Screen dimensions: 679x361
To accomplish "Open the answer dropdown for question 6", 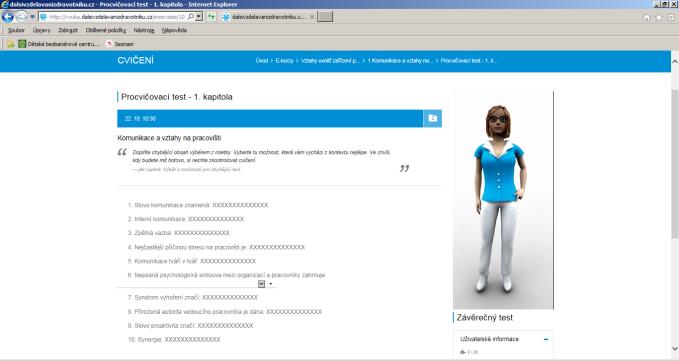I will point(261,284).
